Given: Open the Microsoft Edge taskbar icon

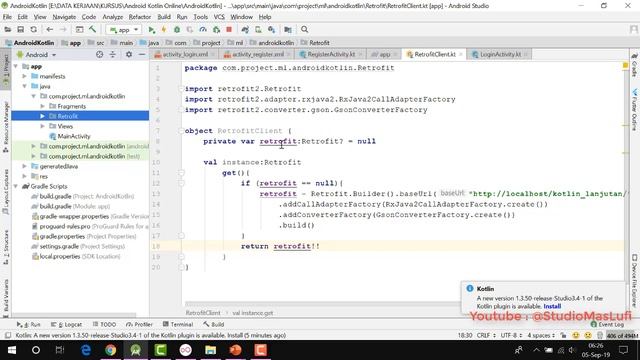Looking at the screenshot, I should 86,350.
